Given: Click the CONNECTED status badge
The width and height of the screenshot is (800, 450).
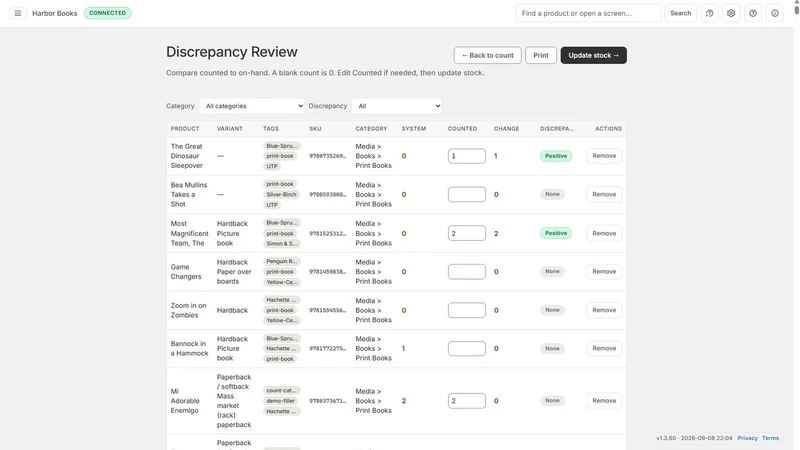Looking at the screenshot, I should tap(108, 13).
